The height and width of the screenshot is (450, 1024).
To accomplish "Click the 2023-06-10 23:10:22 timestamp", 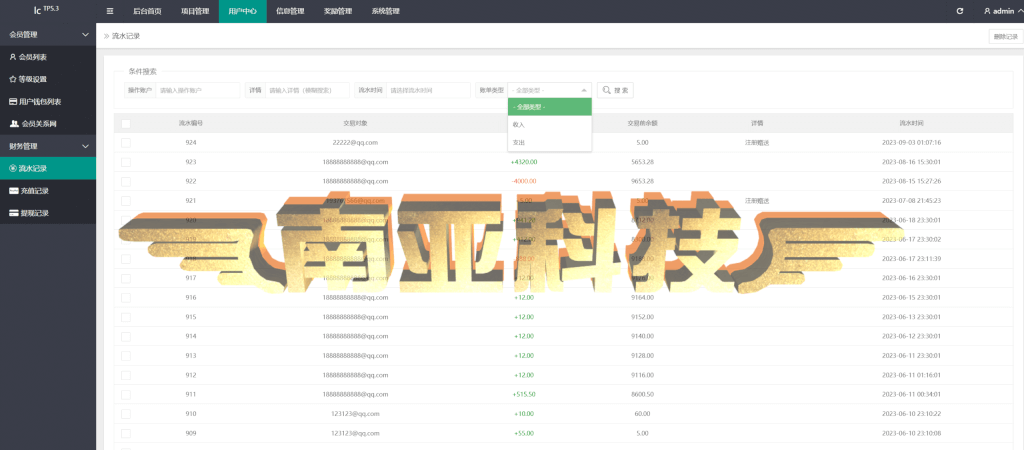I will point(911,414).
